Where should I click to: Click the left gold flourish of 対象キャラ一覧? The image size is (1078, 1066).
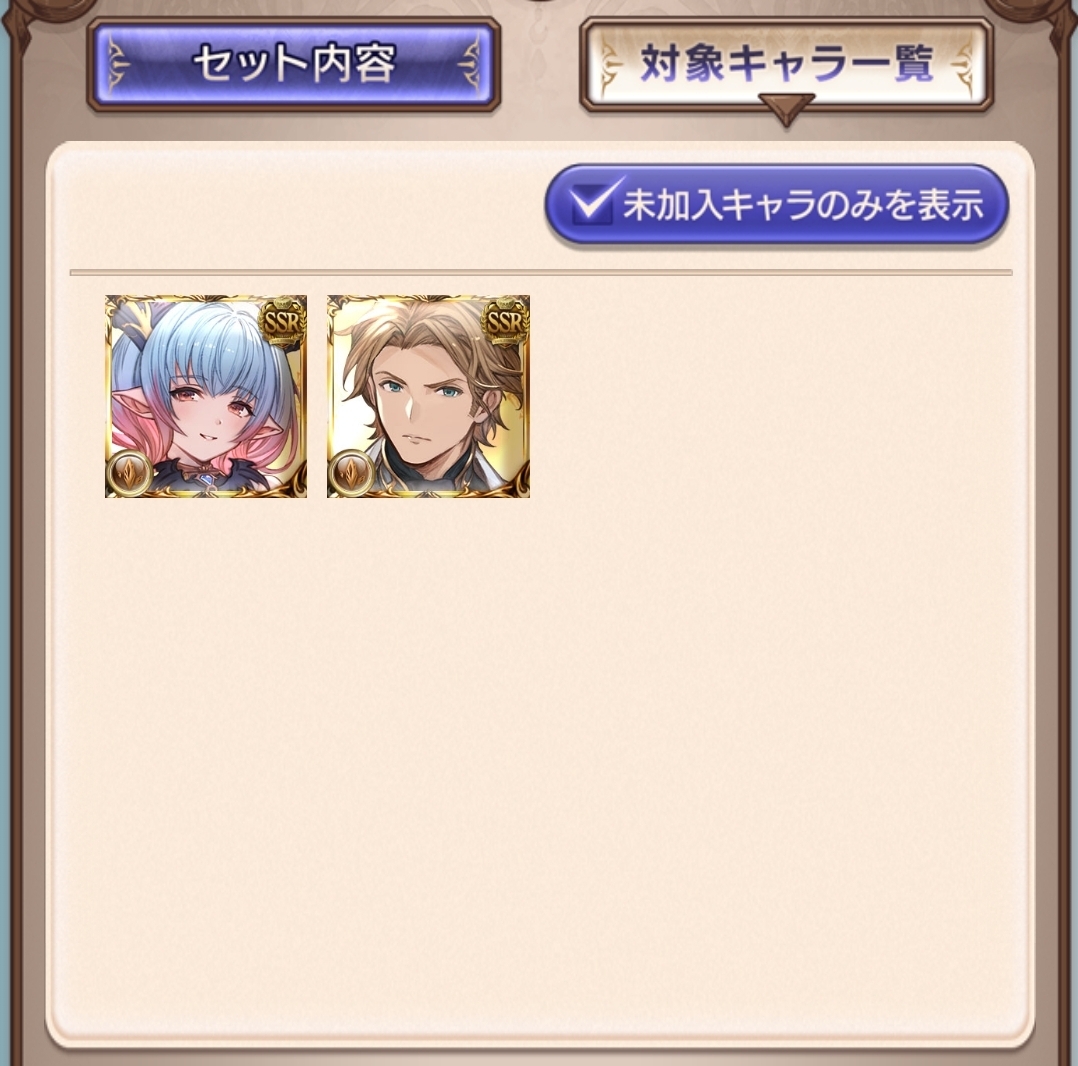click(x=608, y=65)
